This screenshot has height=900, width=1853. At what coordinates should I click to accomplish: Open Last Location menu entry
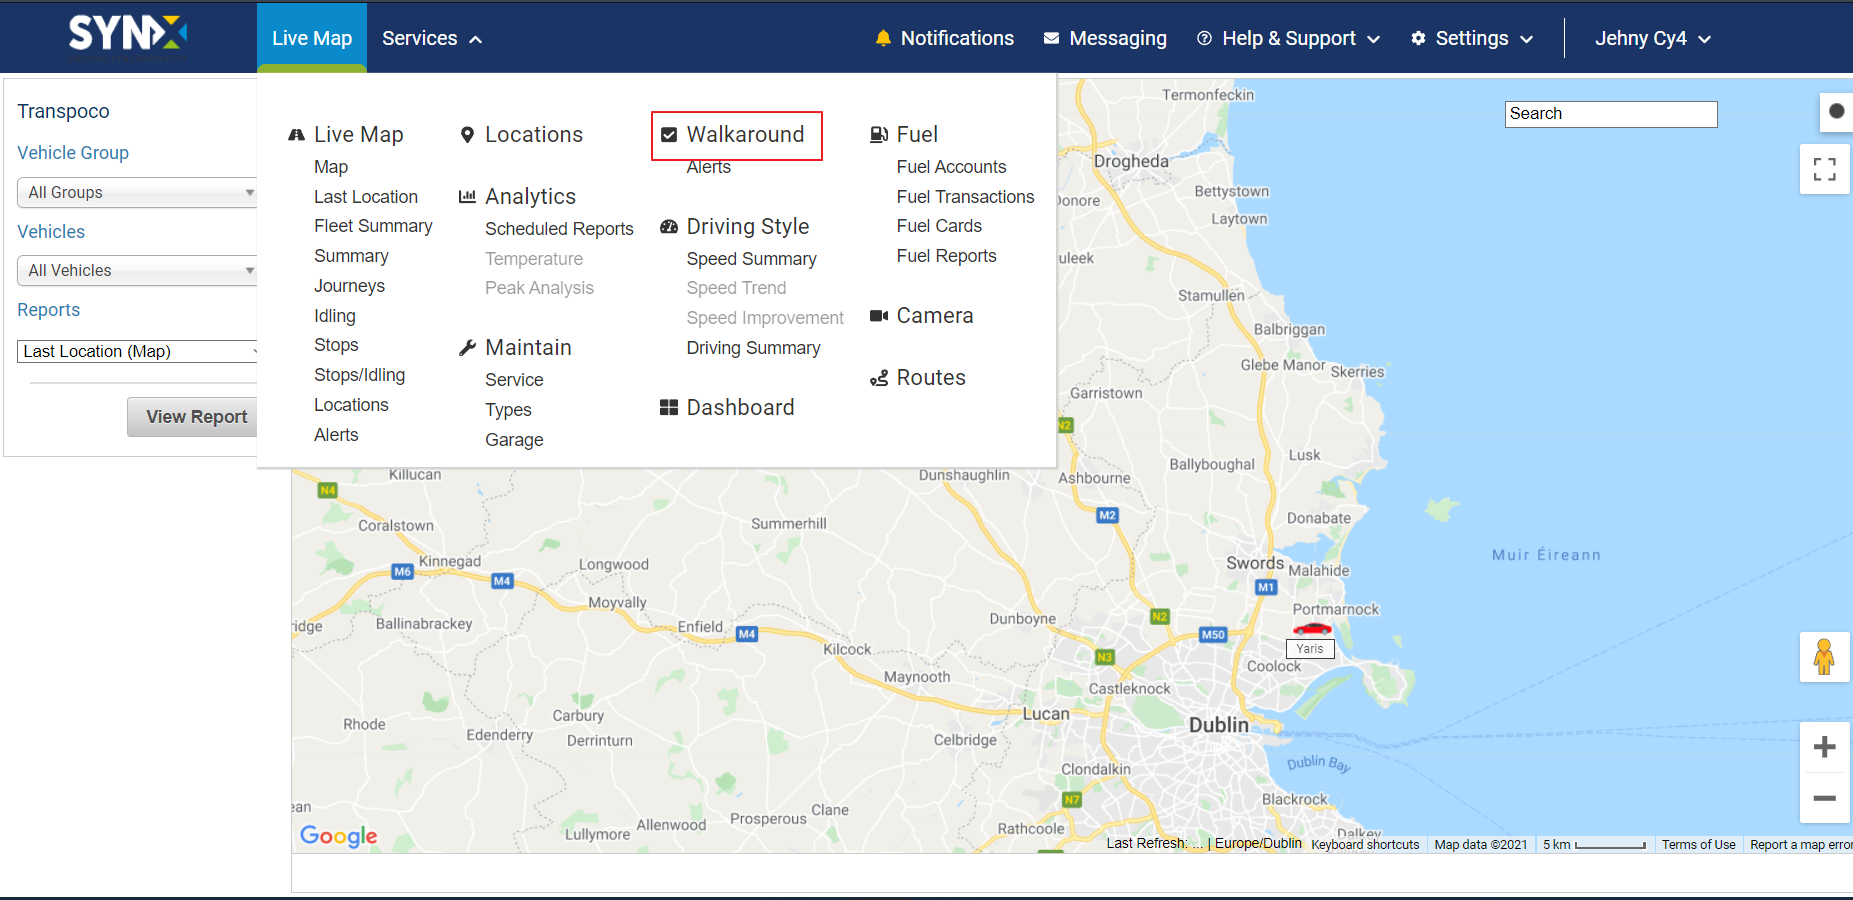point(366,197)
